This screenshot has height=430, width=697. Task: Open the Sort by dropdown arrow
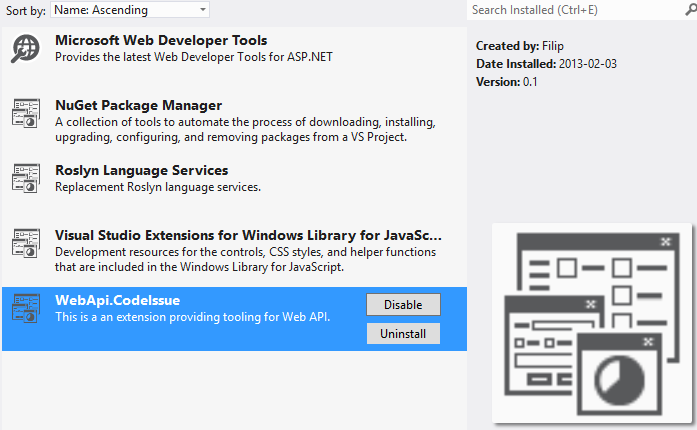point(203,9)
